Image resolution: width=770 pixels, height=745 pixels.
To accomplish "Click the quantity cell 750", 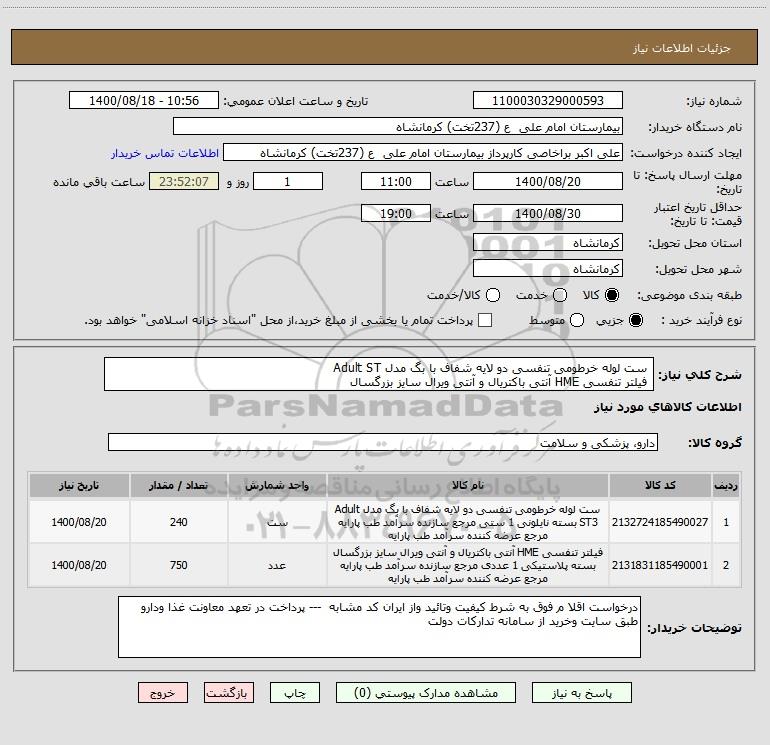I will tap(179, 565).
